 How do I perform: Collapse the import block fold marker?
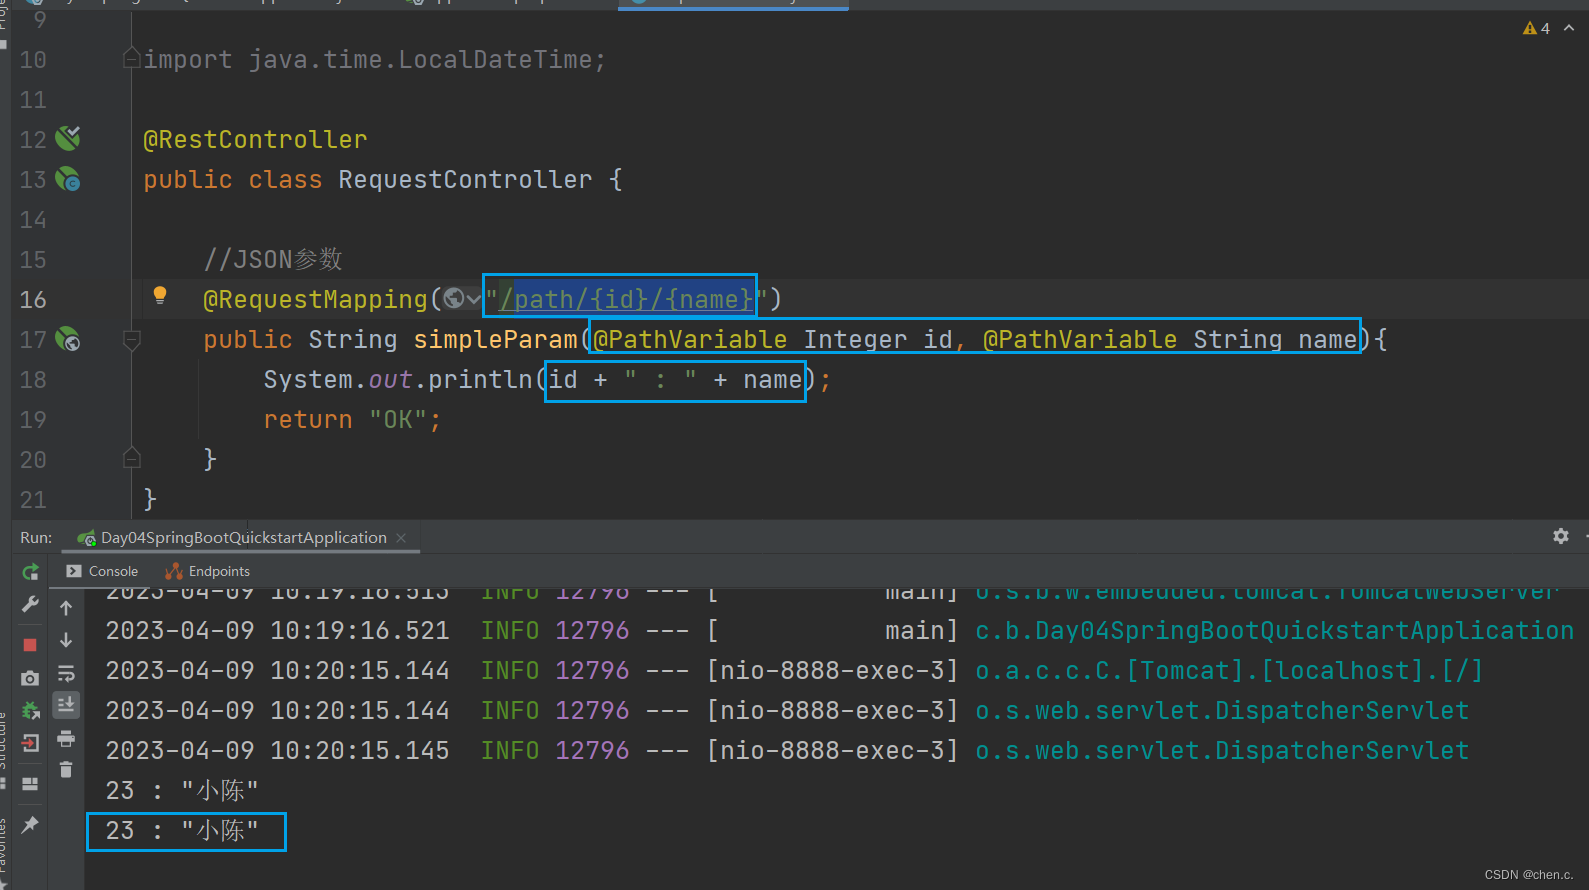[131, 59]
